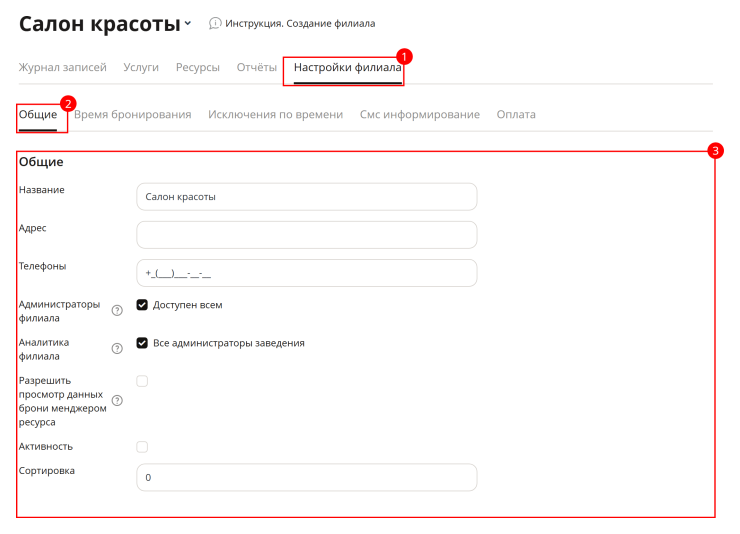Viewport: 740px width, 534px height.
Task: Select the Общие sub-tab
Action: 38,115
